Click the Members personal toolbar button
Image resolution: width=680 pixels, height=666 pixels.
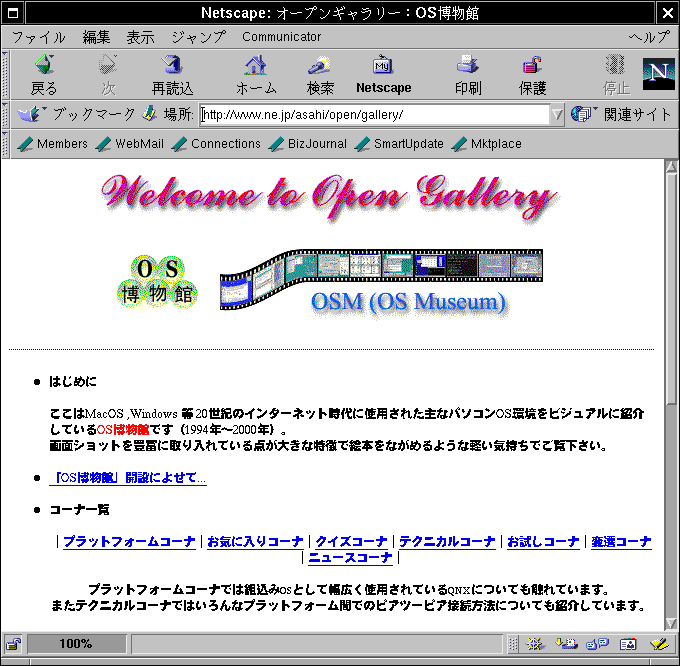tap(52, 144)
